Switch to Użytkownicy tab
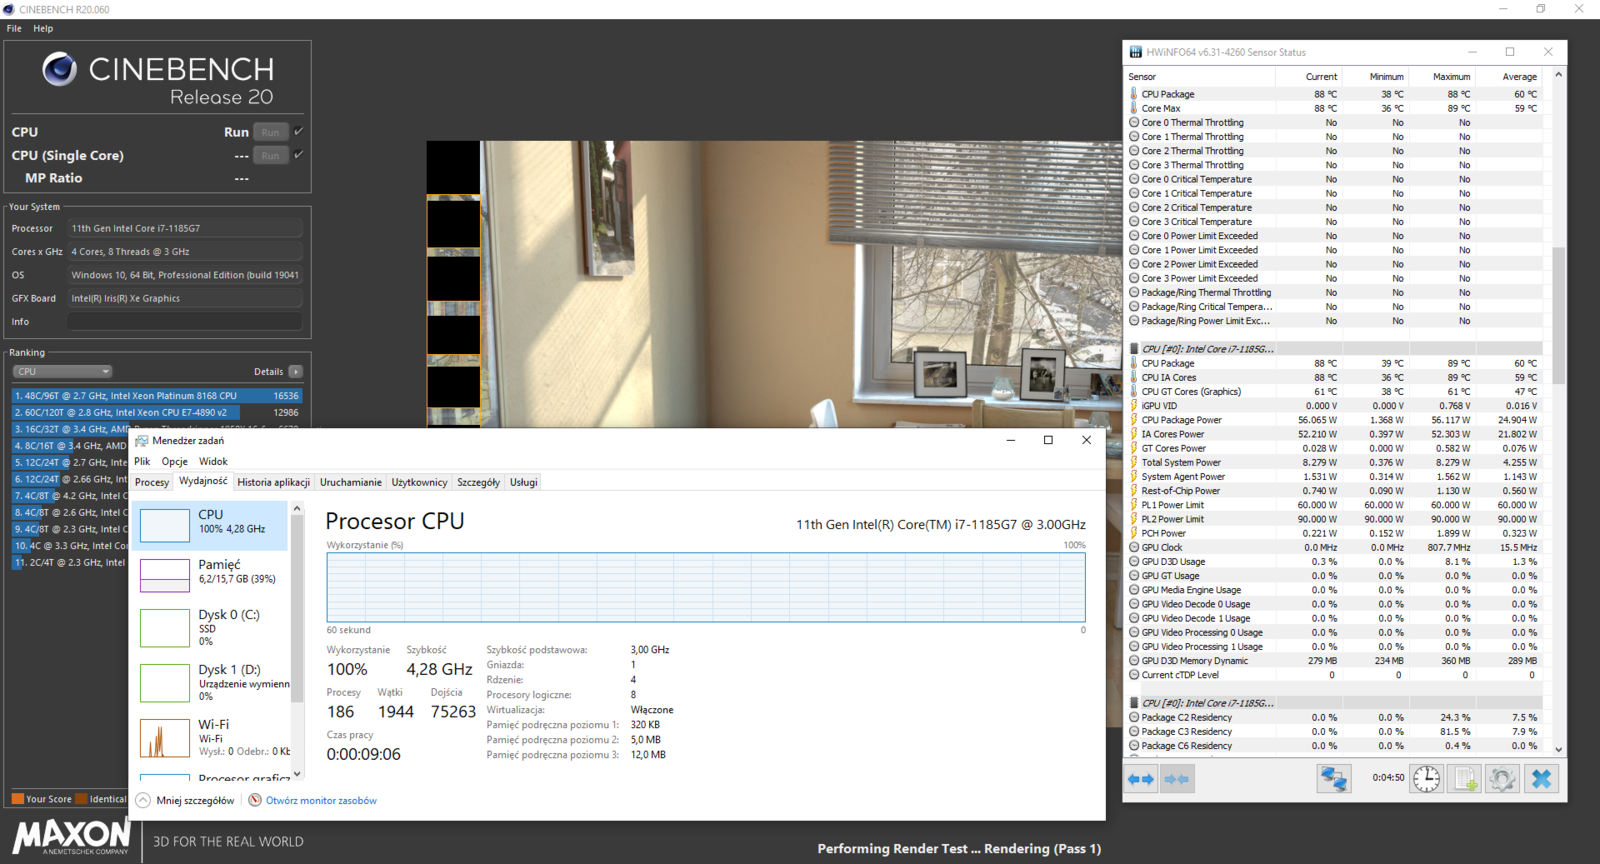The image size is (1600, 864). pyautogui.click(x=419, y=482)
